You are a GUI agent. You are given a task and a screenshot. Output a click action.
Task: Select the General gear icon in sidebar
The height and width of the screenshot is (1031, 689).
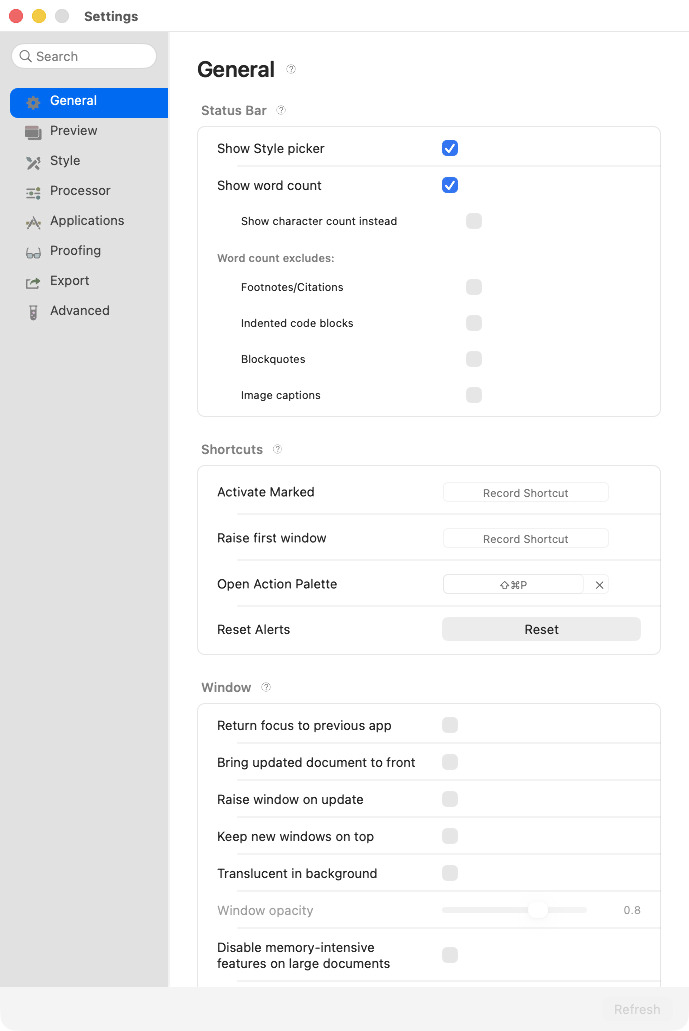click(33, 102)
